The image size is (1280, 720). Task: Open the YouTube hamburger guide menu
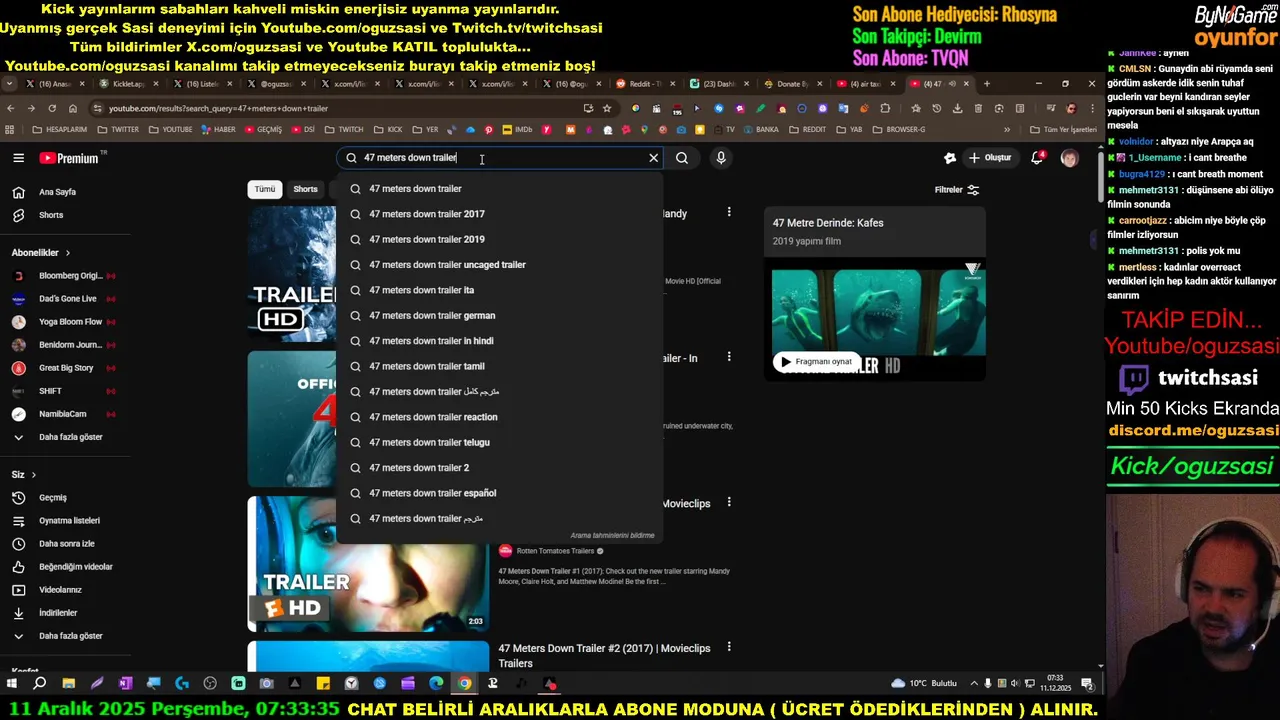18,158
